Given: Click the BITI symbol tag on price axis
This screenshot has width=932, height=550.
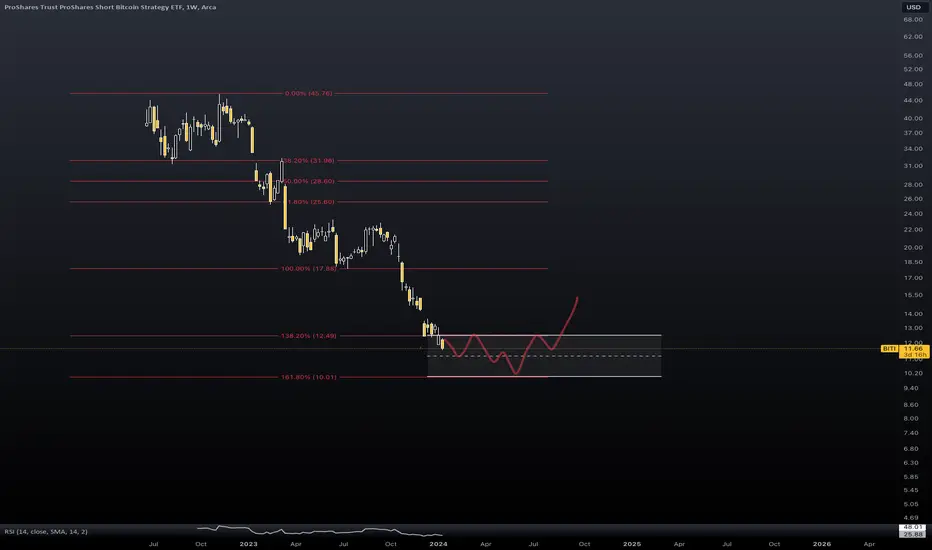Looking at the screenshot, I should pyautogui.click(x=889, y=348).
